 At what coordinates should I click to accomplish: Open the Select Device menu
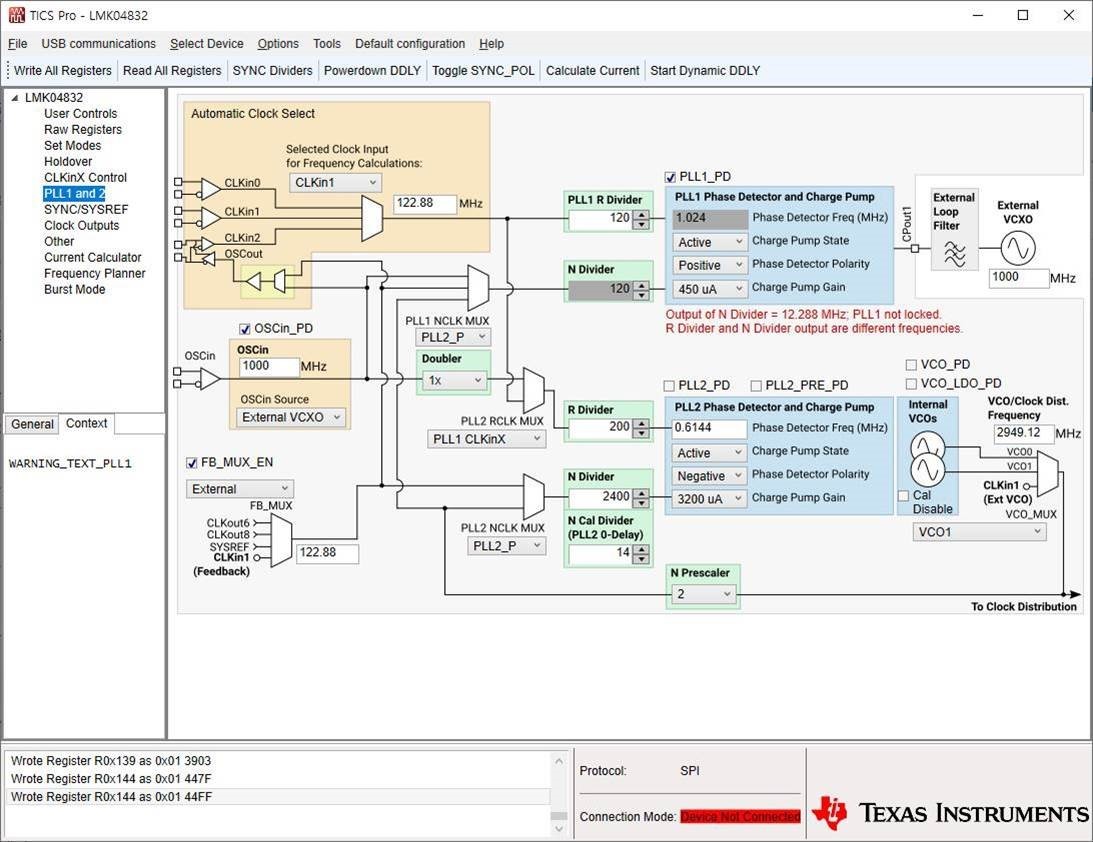click(x=206, y=44)
